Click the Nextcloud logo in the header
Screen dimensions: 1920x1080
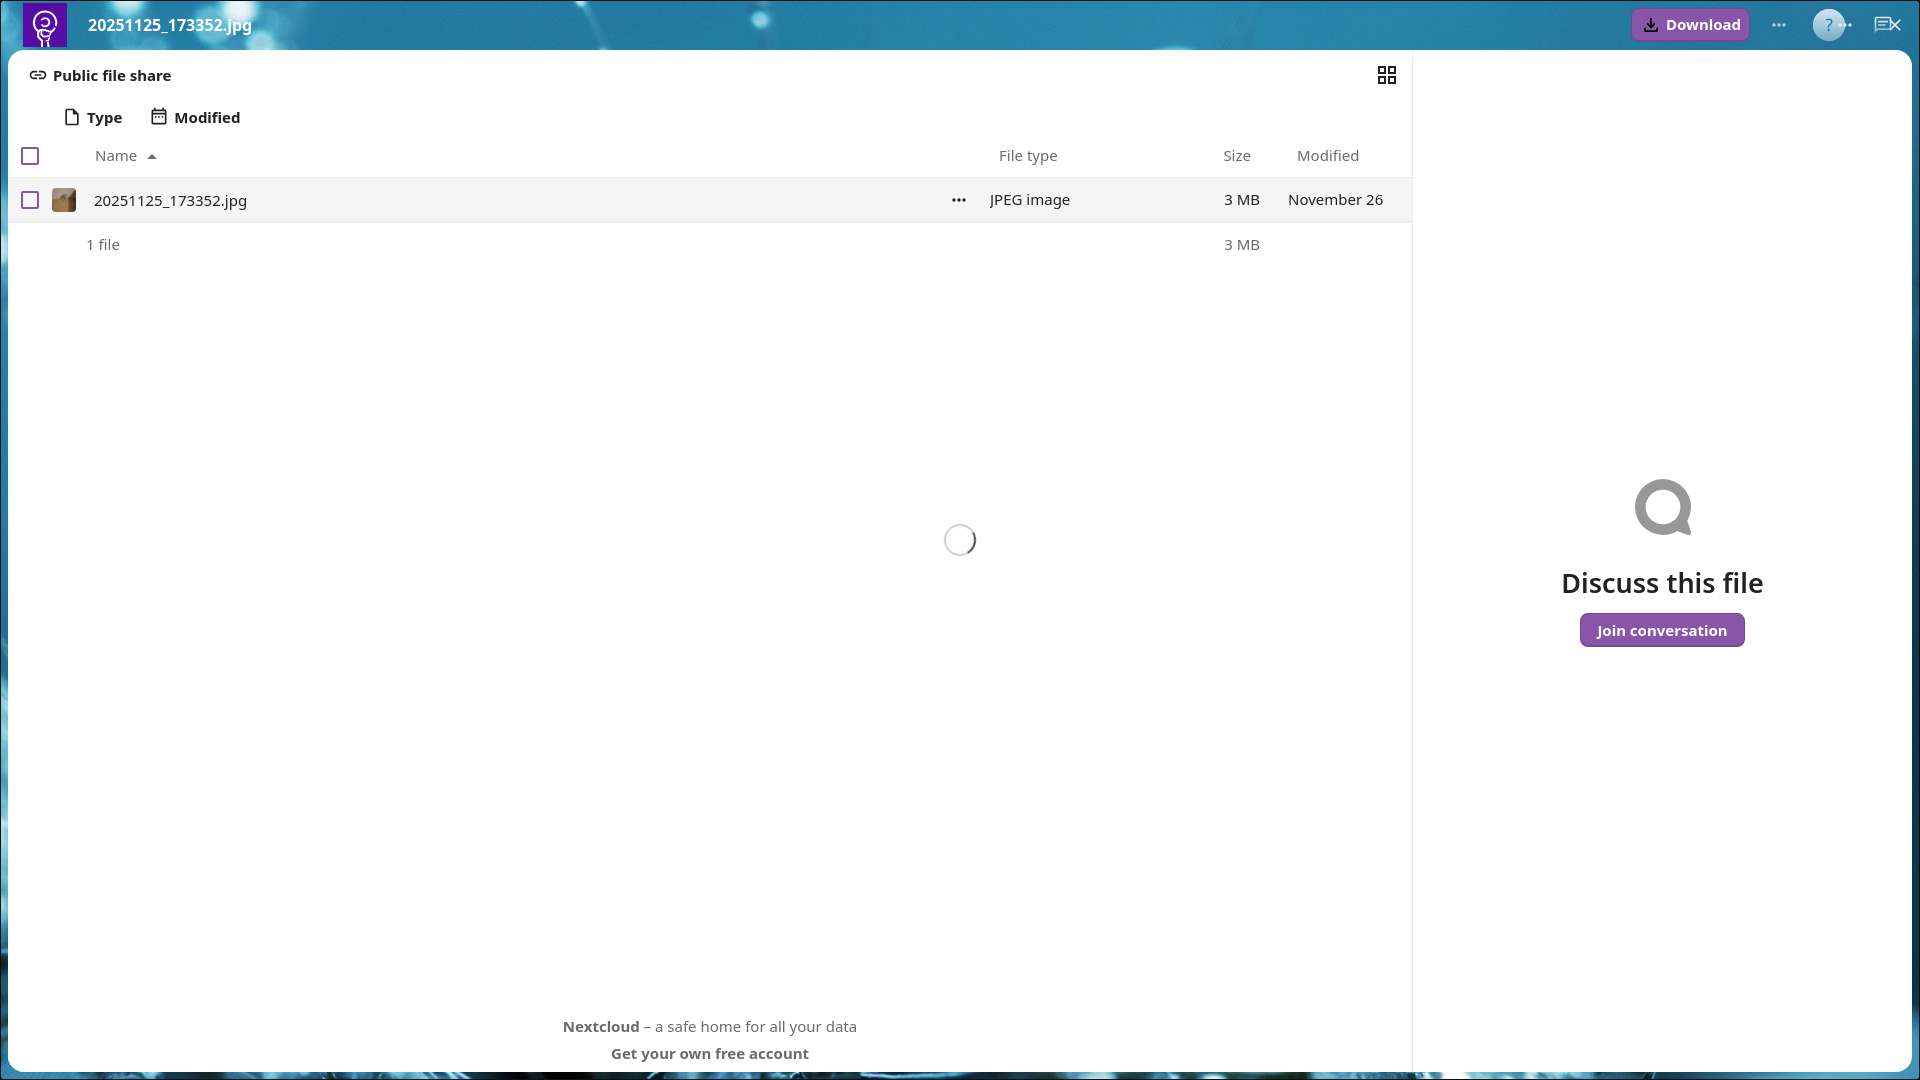click(45, 25)
